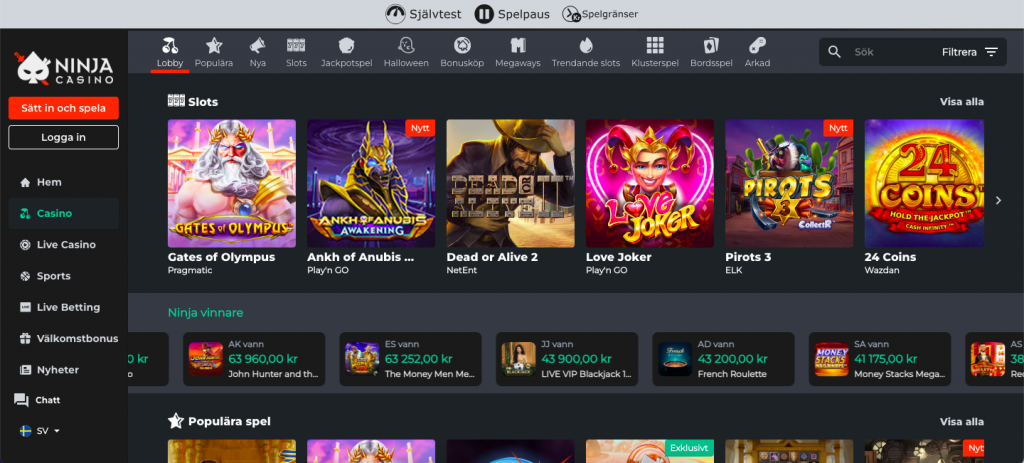Open the Love Joker game thumbnail
Viewport: 1024px width, 463px height.
[x=650, y=184]
